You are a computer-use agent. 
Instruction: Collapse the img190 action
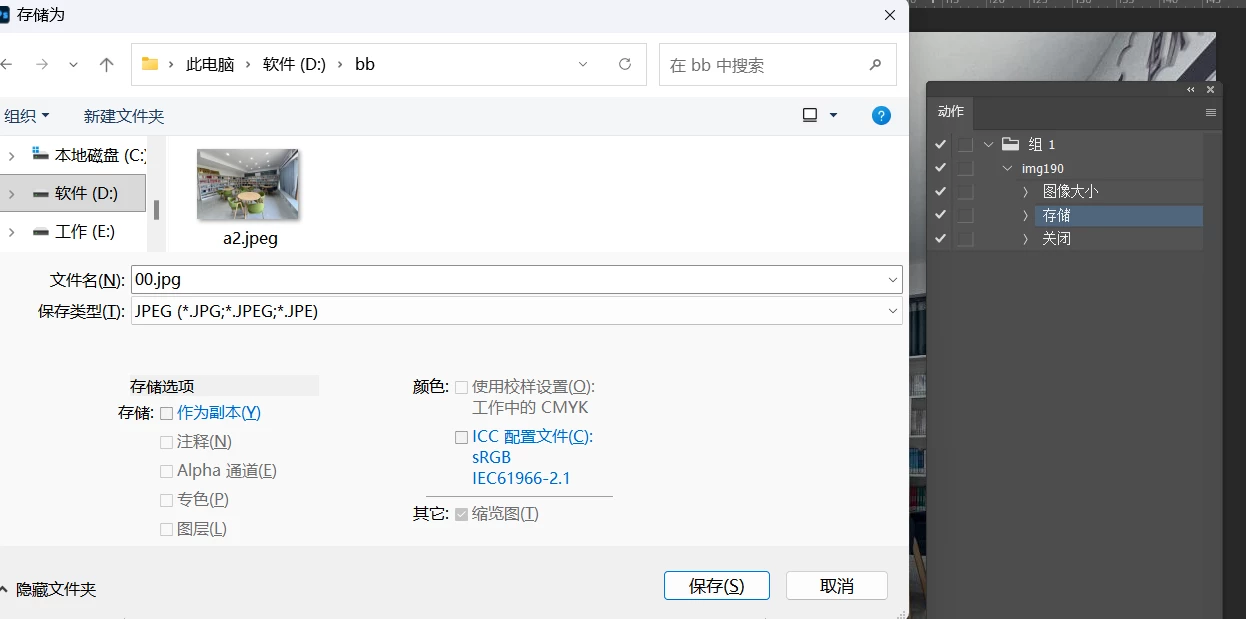tap(1007, 168)
